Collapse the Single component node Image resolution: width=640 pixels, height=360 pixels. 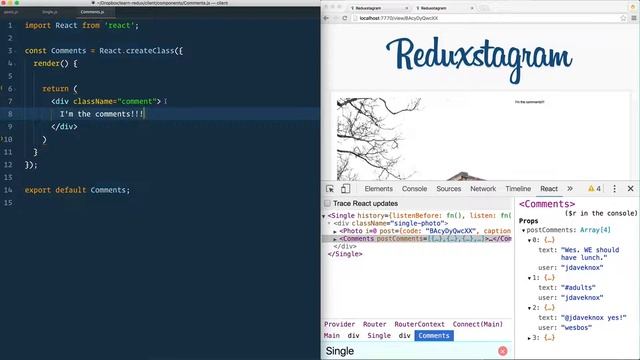[x=324, y=216]
